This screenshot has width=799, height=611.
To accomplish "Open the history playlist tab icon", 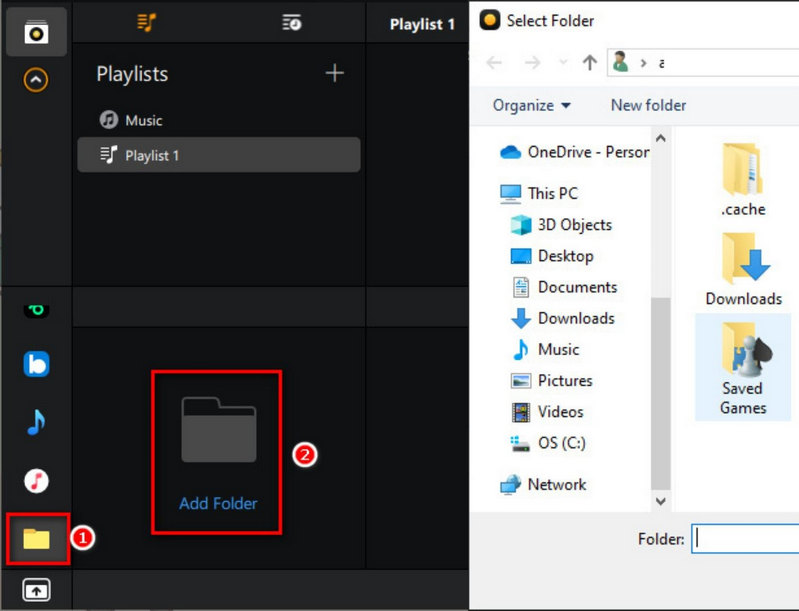I will (292, 22).
